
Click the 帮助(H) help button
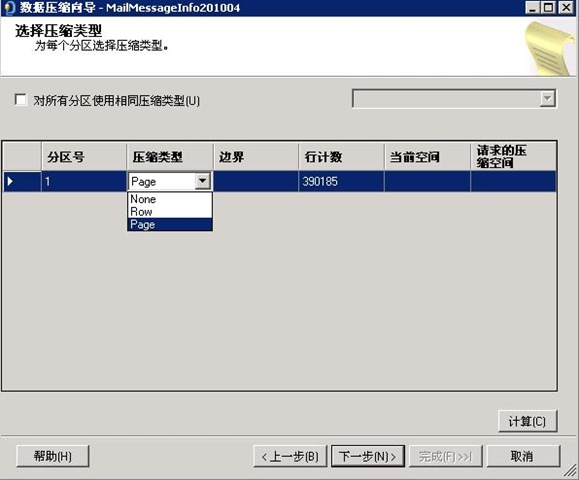click(x=53, y=456)
